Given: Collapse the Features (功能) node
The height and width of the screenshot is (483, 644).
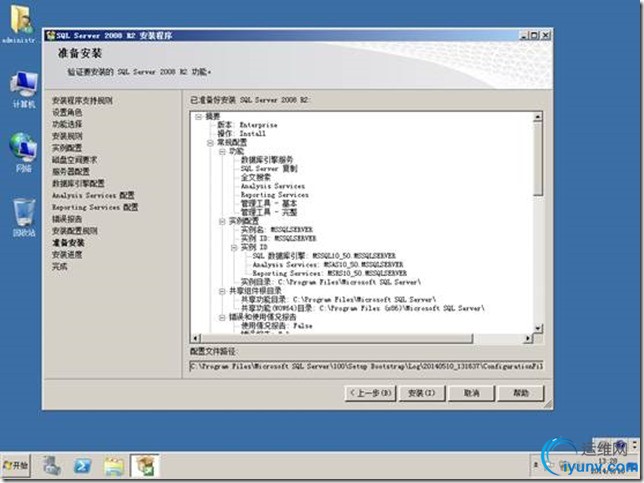Looking at the screenshot, I should (x=222, y=152).
